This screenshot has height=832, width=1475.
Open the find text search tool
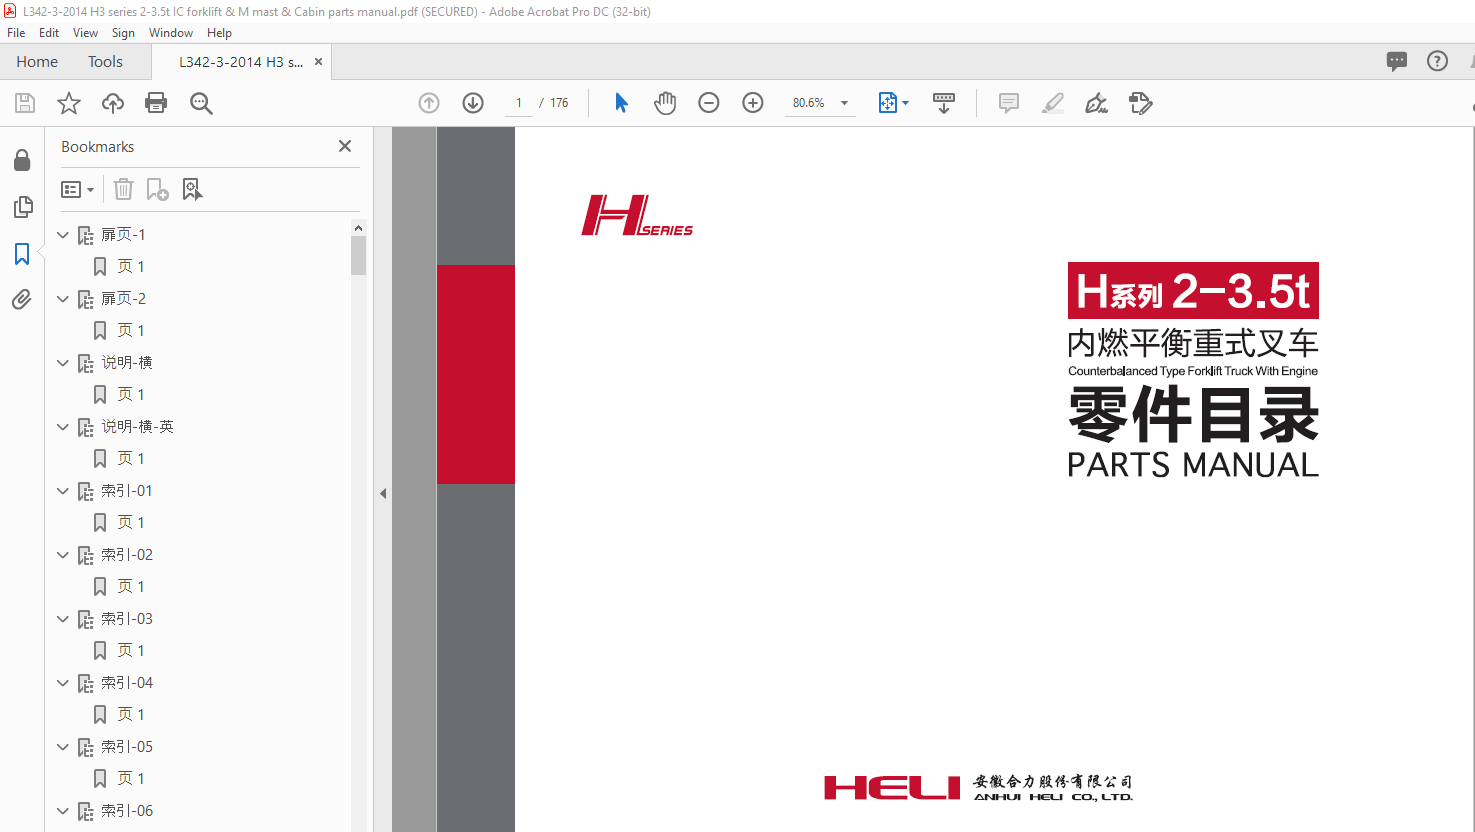[x=201, y=103]
